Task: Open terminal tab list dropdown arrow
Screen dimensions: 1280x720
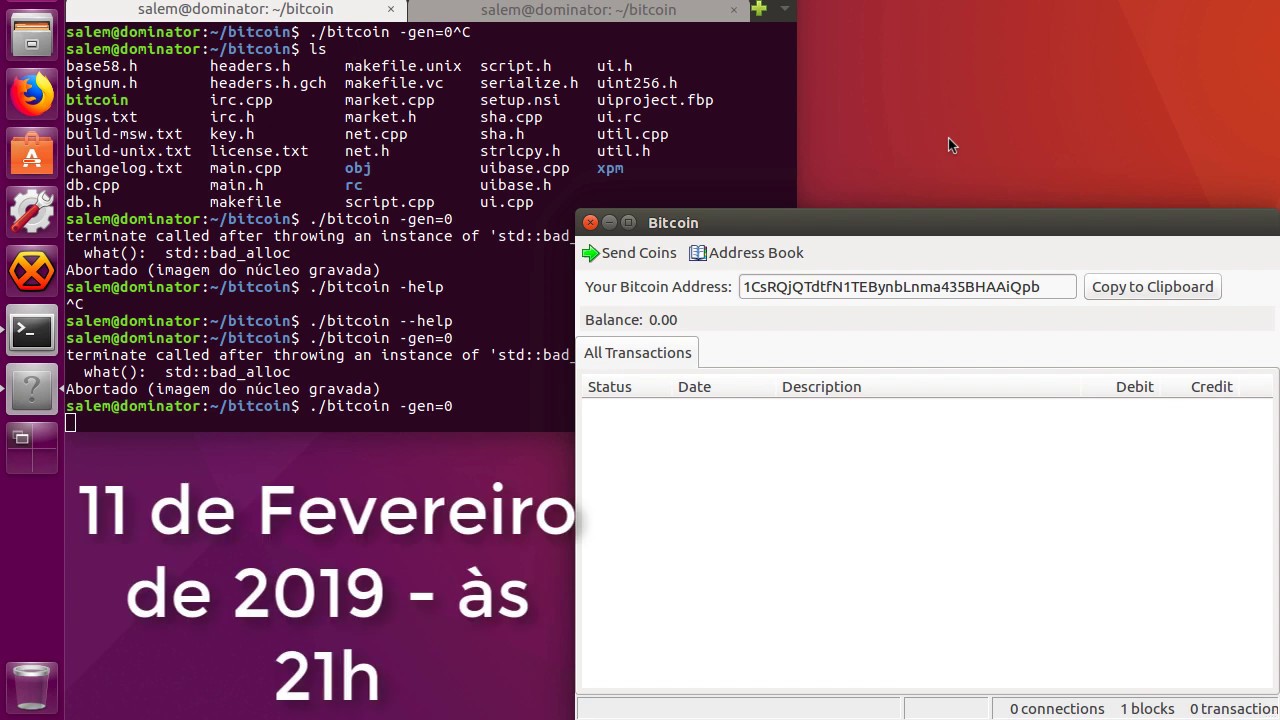Action: [x=785, y=9]
